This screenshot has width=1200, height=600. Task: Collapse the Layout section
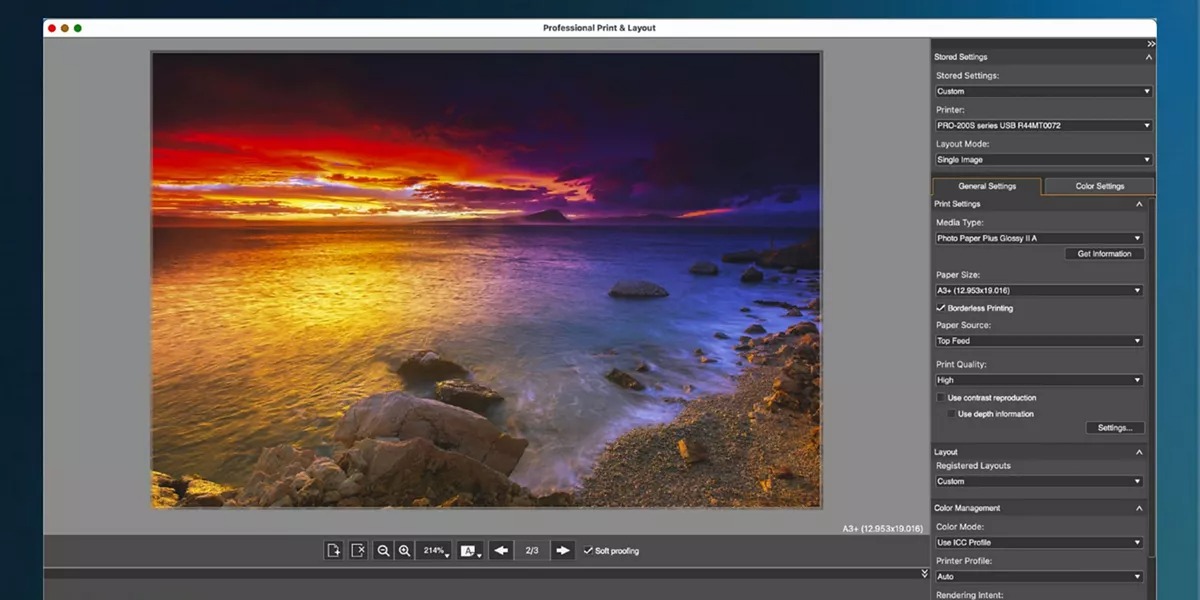[x=1139, y=452]
